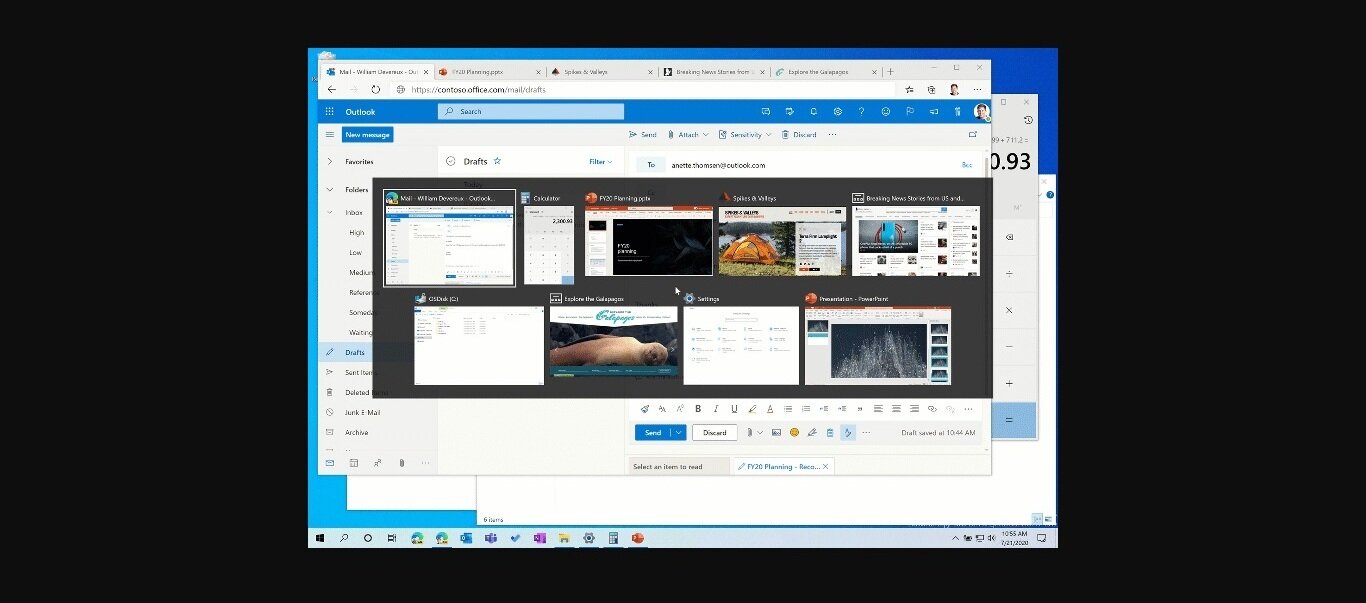Click the Outlook search box
The width and height of the screenshot is (1366, 603).
(531, 112)
